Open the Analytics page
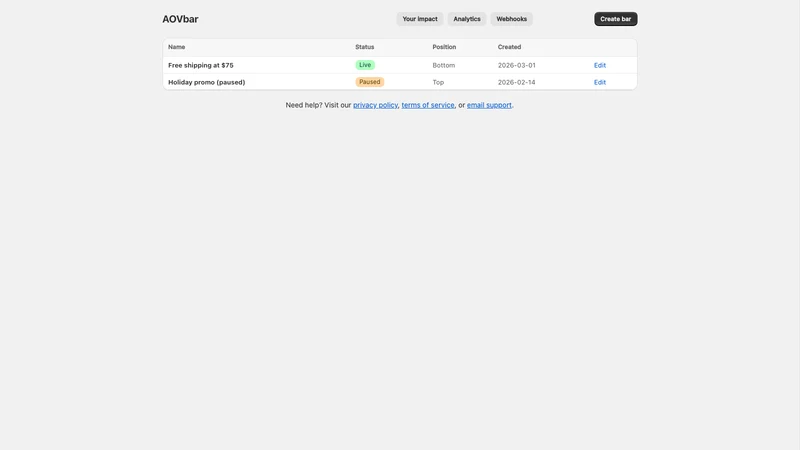Image resolution: width=800 pixels, height=450 pixels. [x=467, y=19]
